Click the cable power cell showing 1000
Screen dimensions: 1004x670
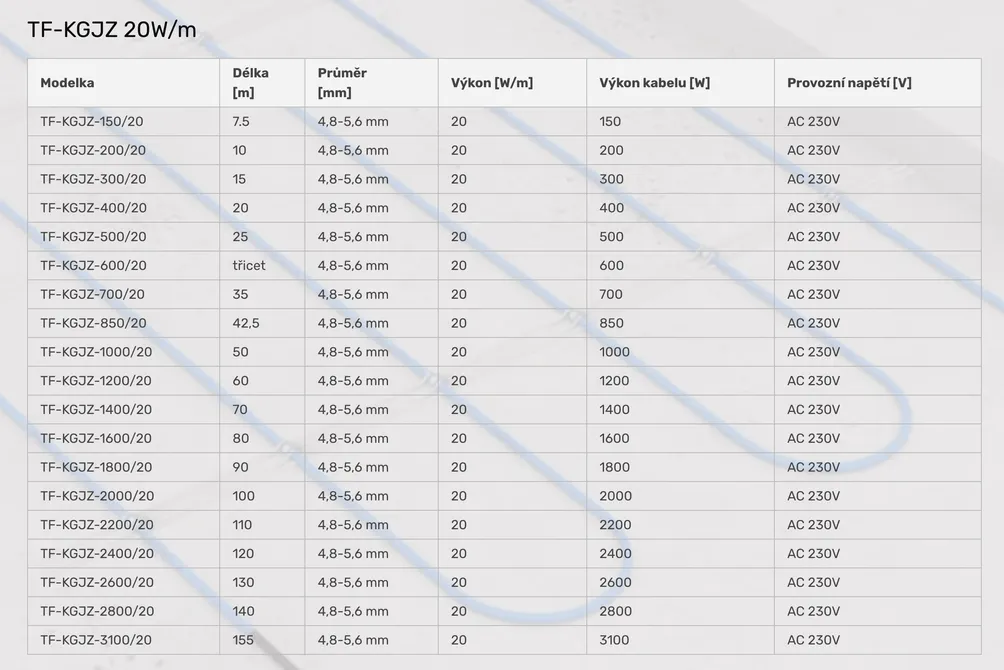[615, 352]
